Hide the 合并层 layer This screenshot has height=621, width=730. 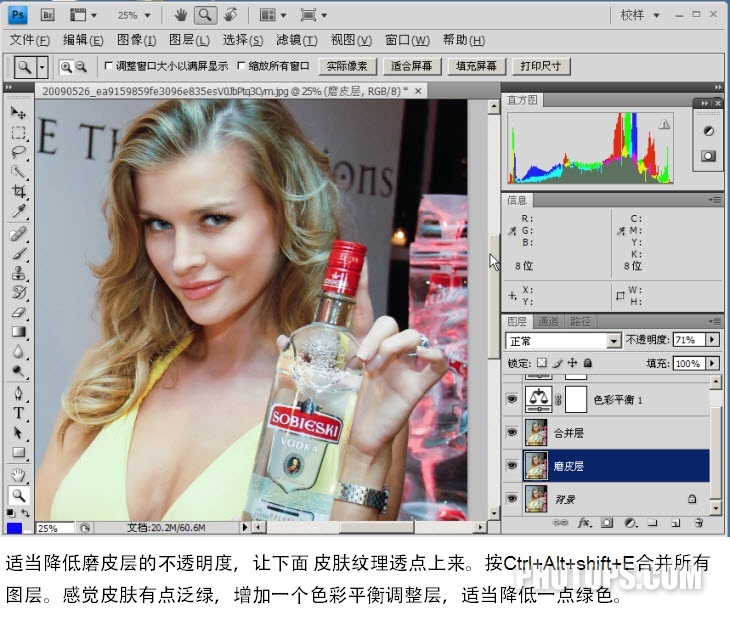[512, 432]
